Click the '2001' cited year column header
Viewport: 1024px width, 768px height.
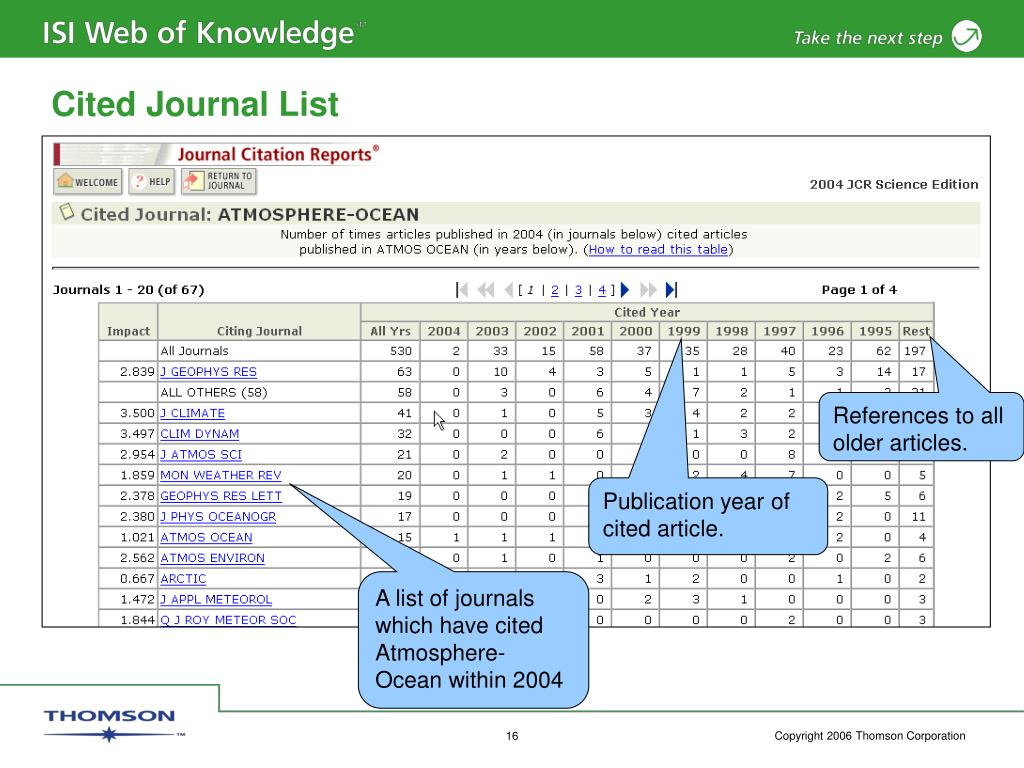588,331
